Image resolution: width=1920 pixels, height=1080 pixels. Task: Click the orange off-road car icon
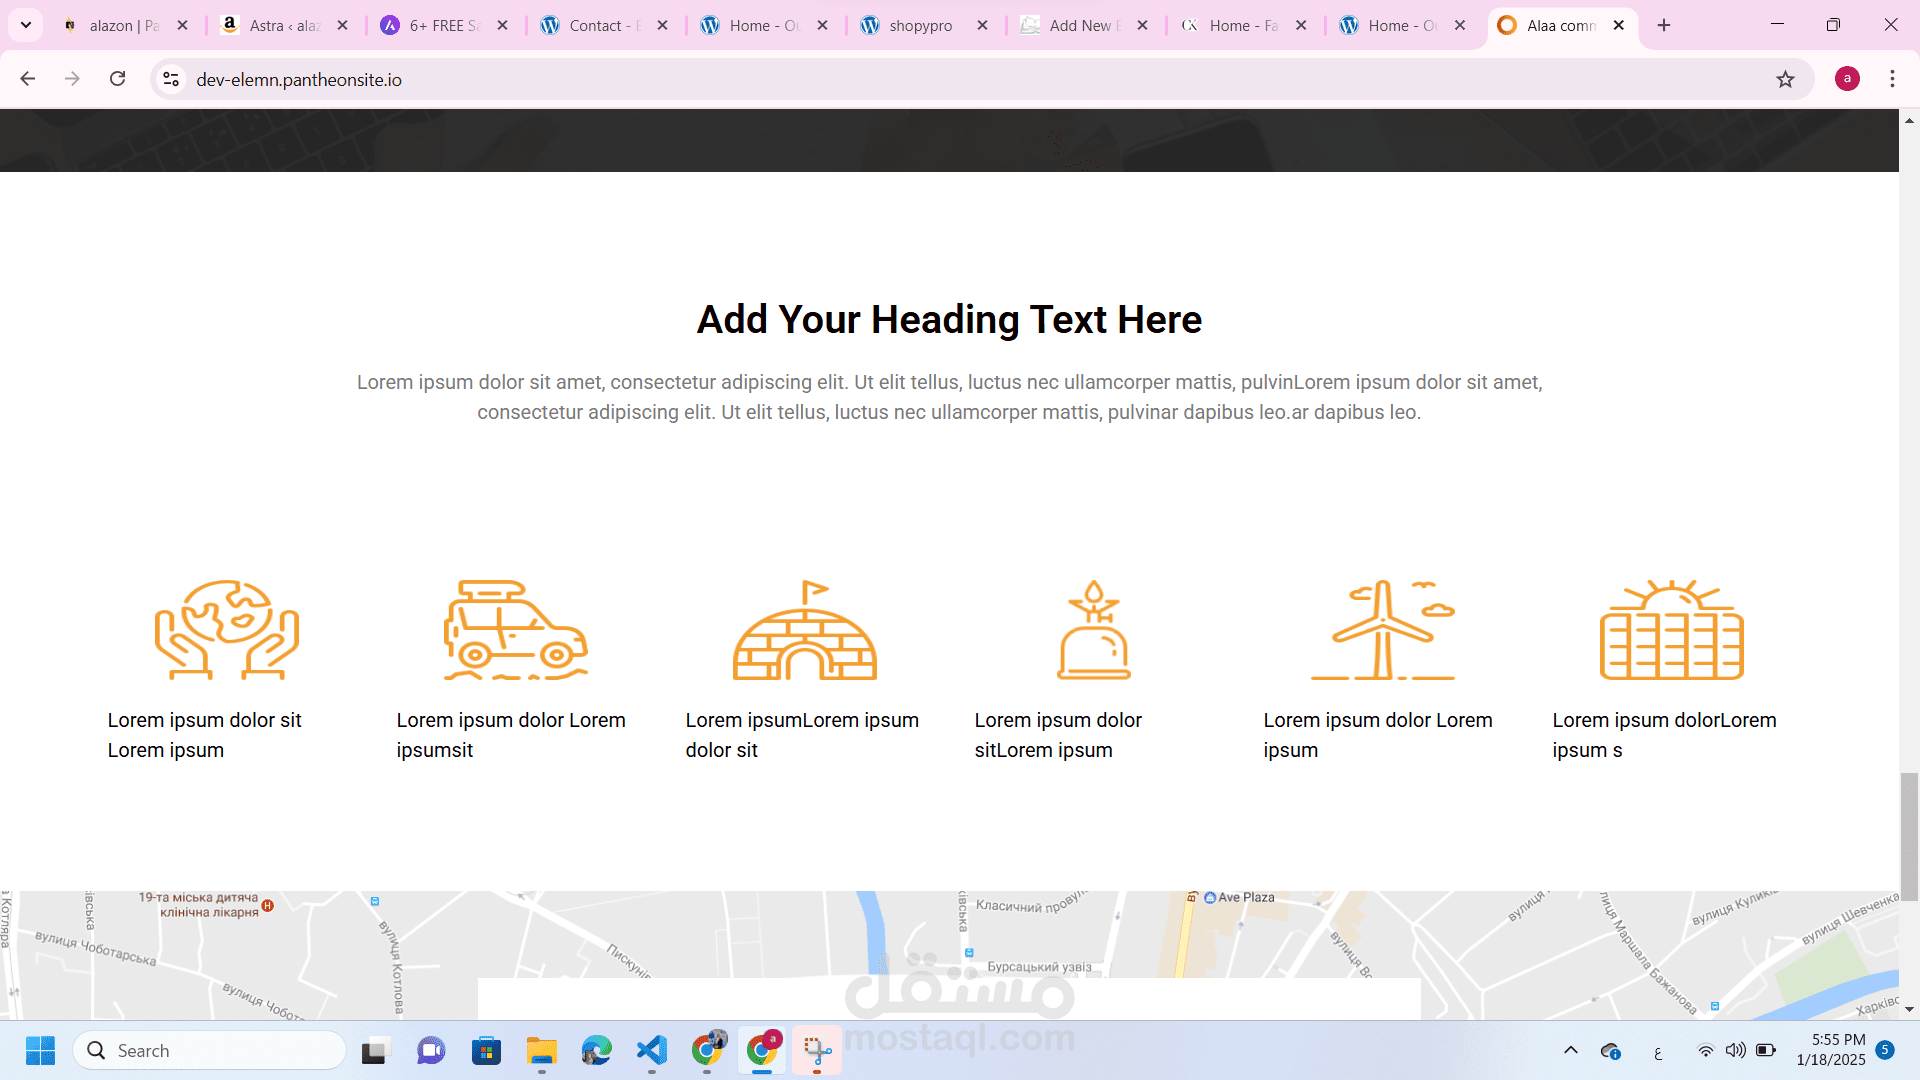[x=515, y=630]
